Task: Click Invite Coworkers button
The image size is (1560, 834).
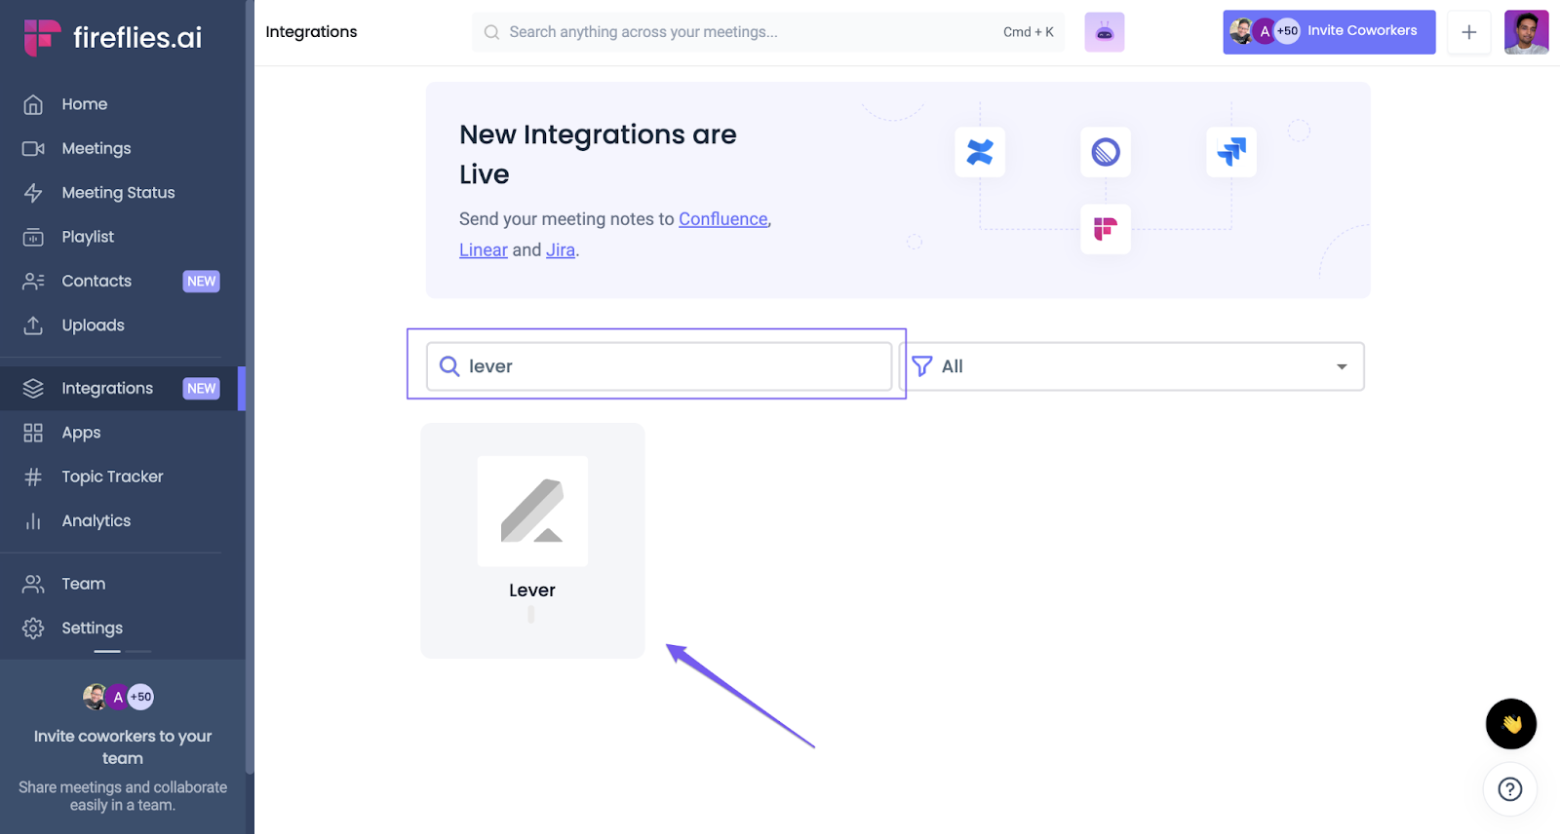Action: 1329,32
